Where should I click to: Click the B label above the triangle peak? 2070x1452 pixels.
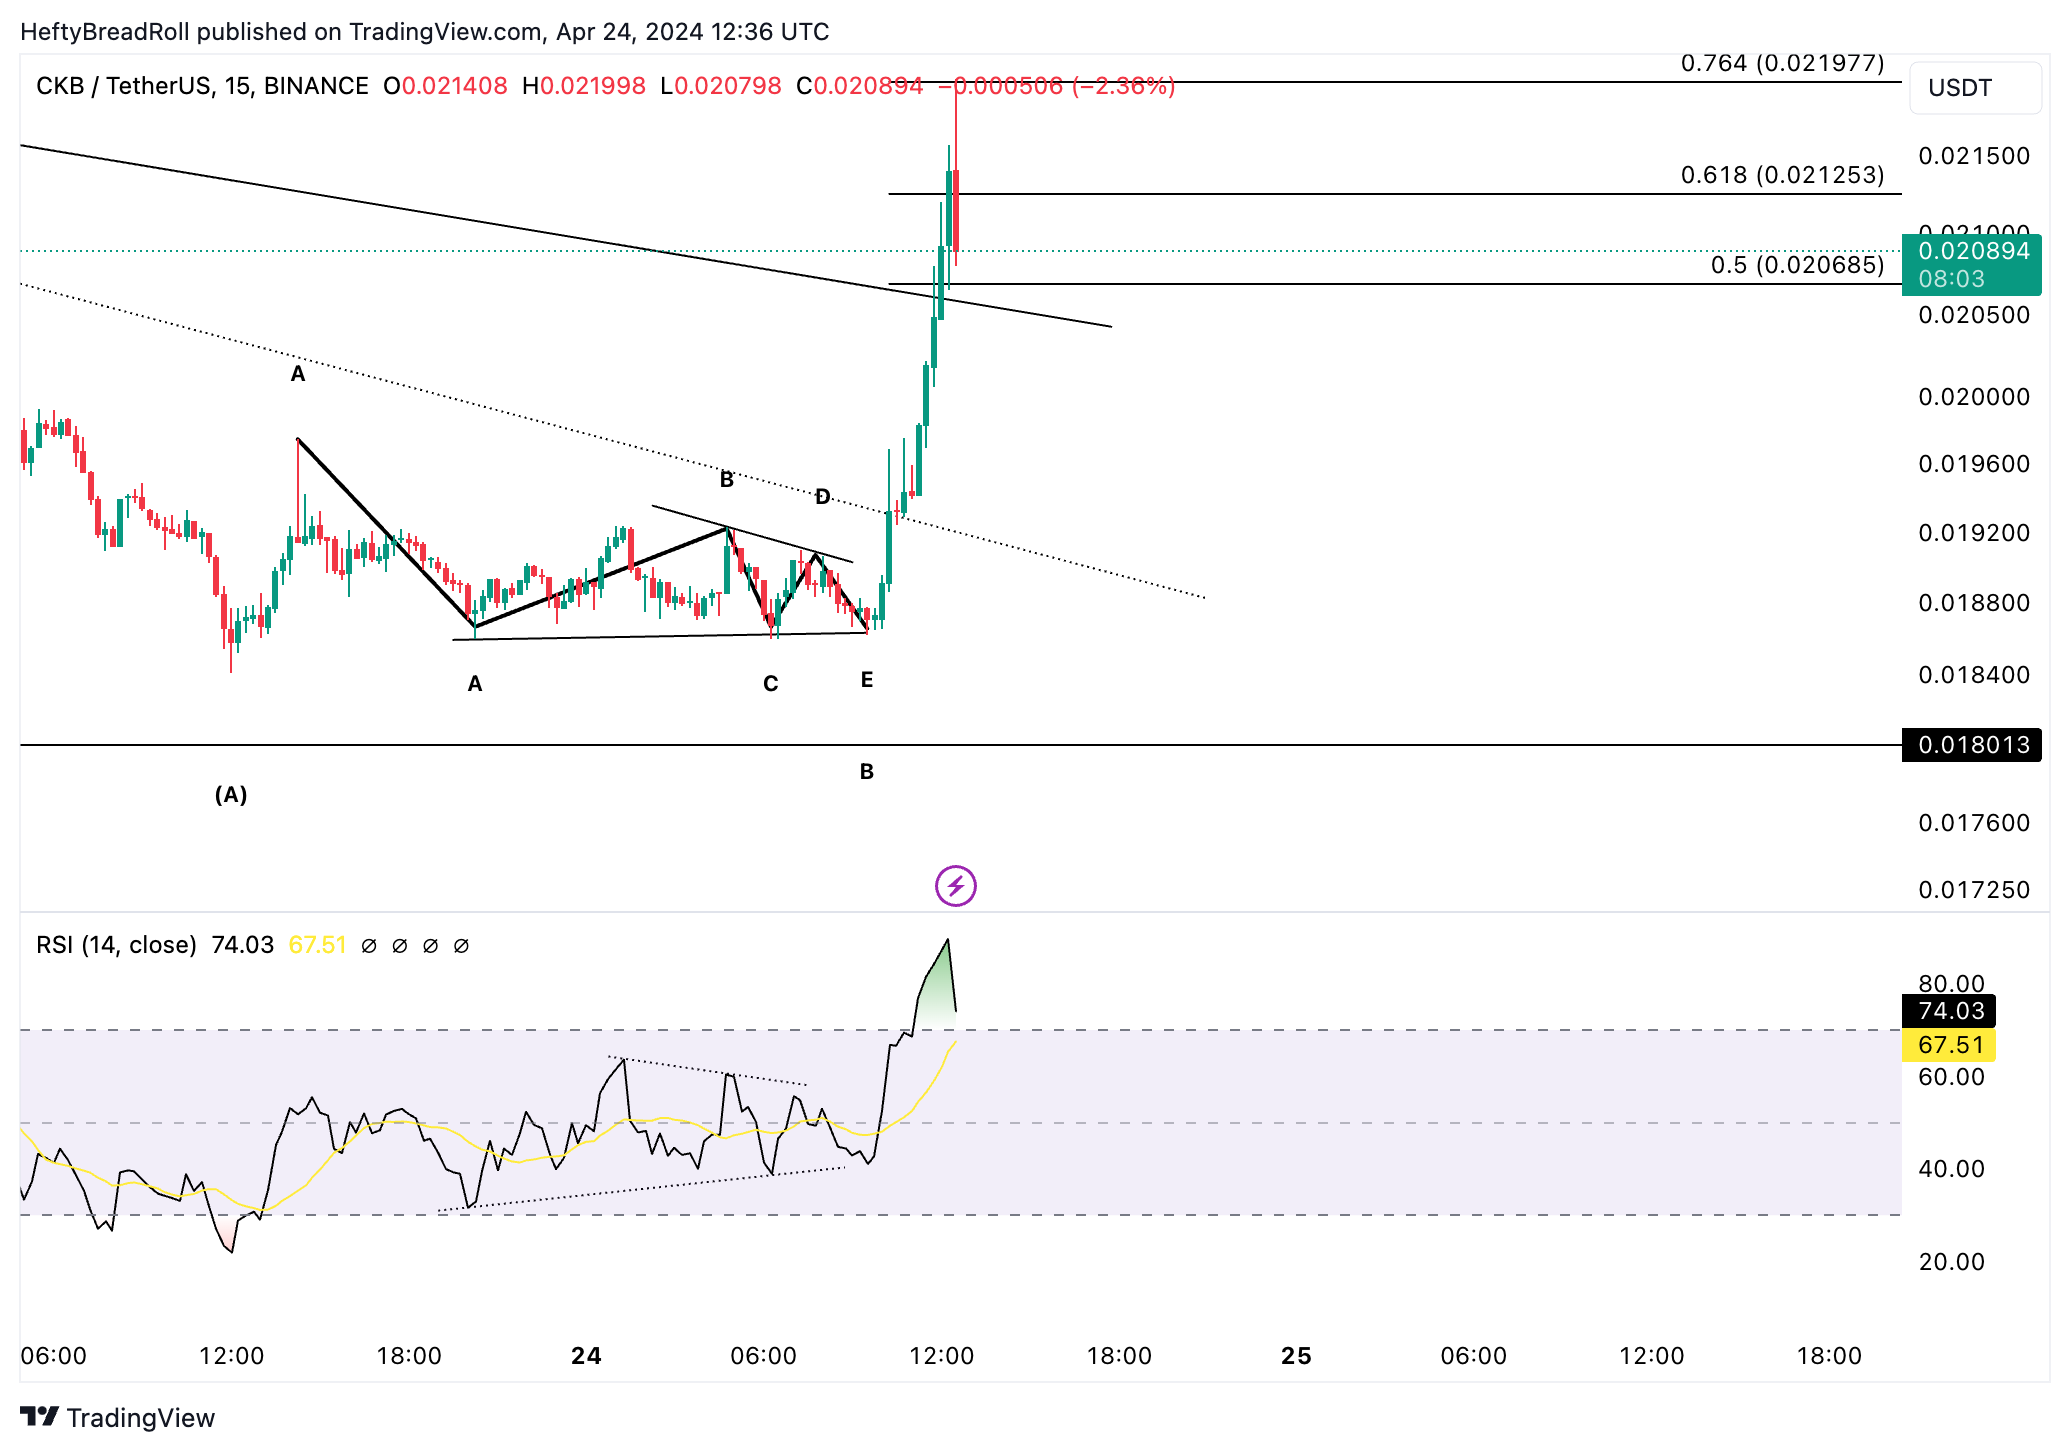[727, 480]
